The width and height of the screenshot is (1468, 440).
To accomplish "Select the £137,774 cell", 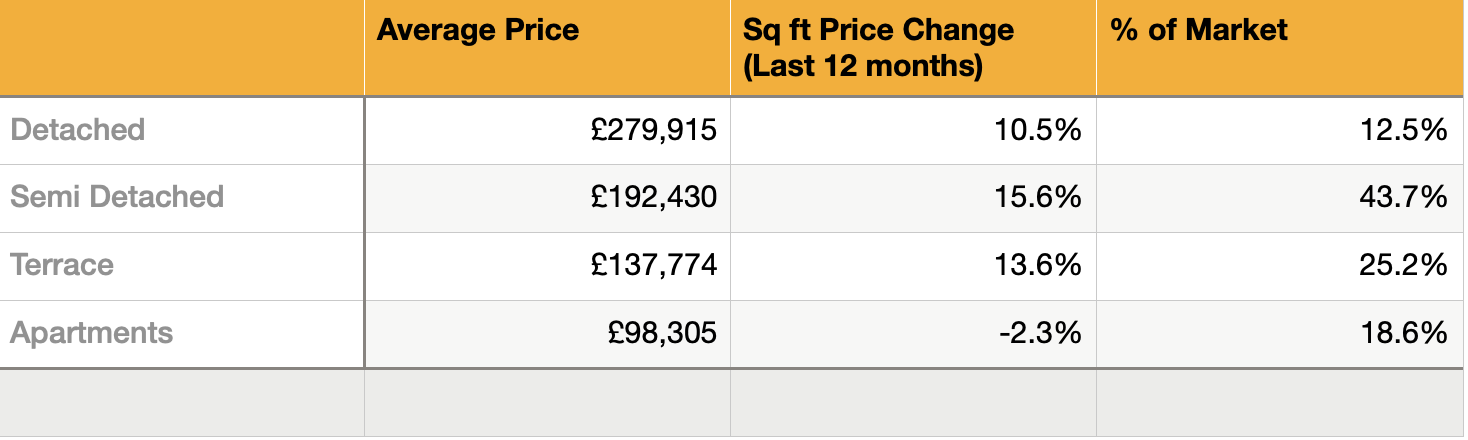I will (x=547, y=266).
